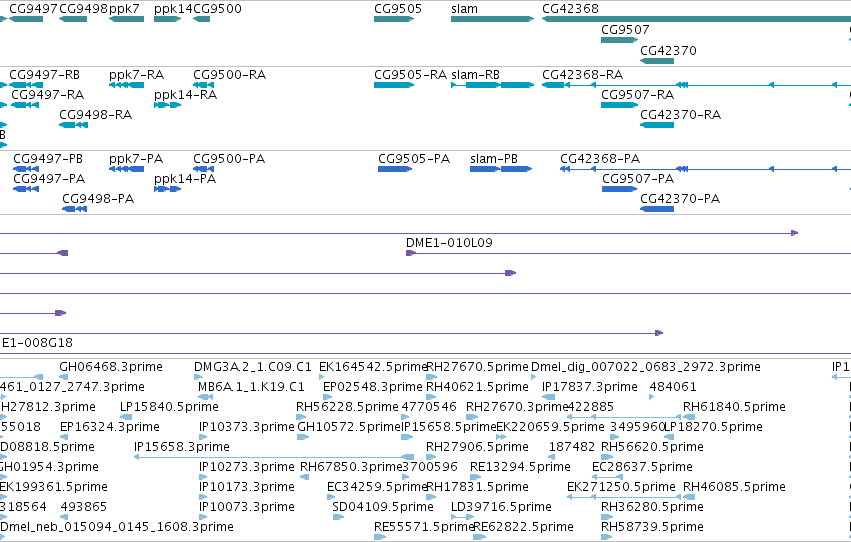Image resolution: width=851 pixels, height=542 pixels.
Task: Select transcript slam-RB
Action: point(492,85)
